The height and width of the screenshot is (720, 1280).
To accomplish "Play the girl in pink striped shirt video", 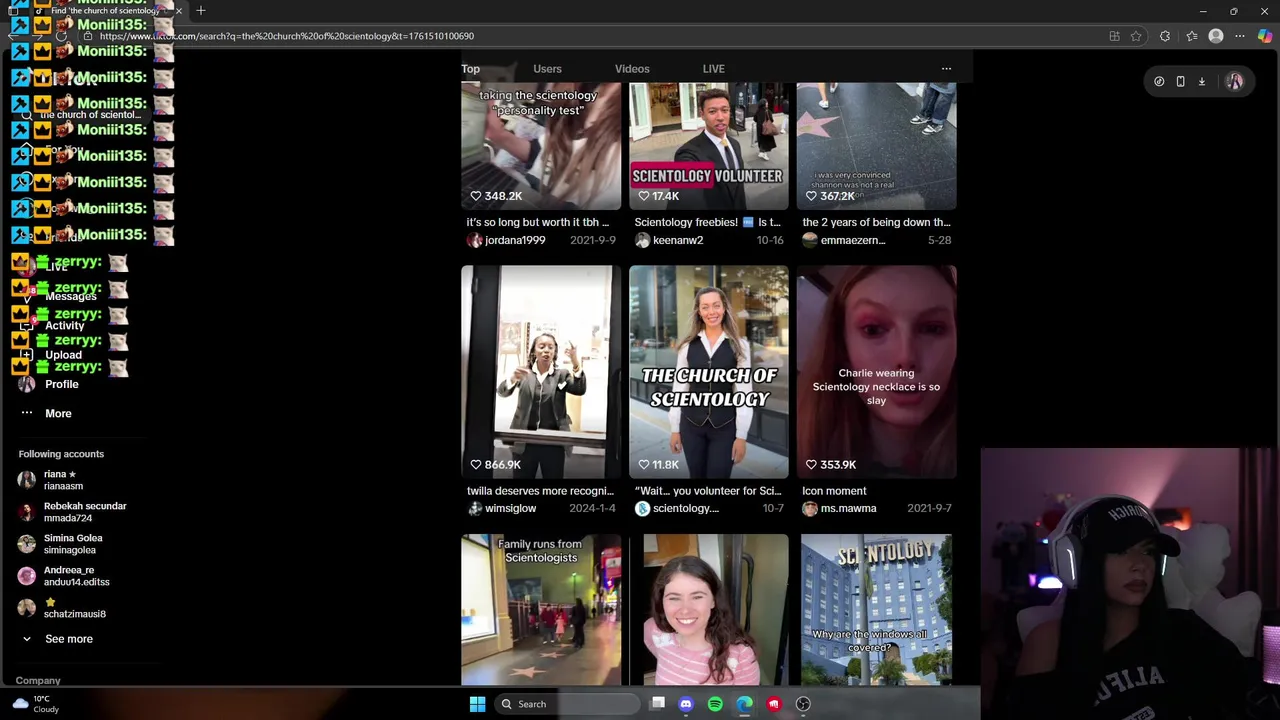I will (709, 609).
